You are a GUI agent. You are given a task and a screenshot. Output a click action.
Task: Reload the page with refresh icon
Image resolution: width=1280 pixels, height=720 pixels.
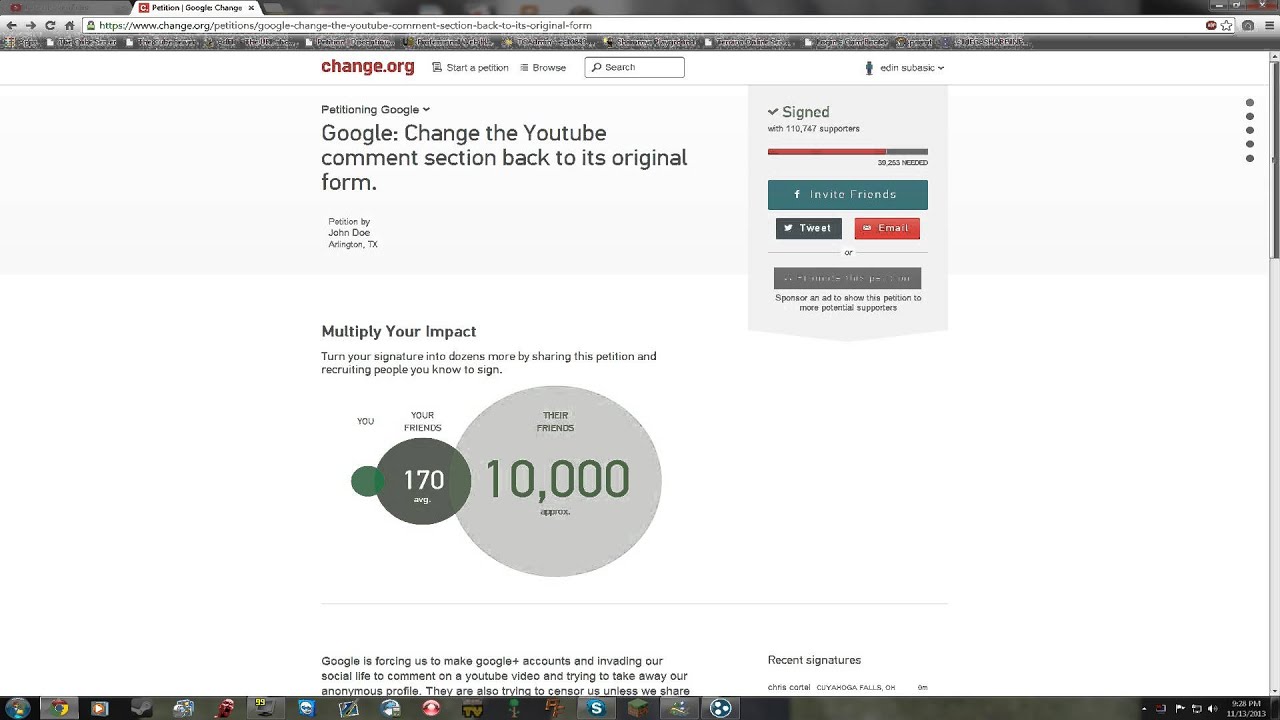pyautogui.click(x=50, y=25)
